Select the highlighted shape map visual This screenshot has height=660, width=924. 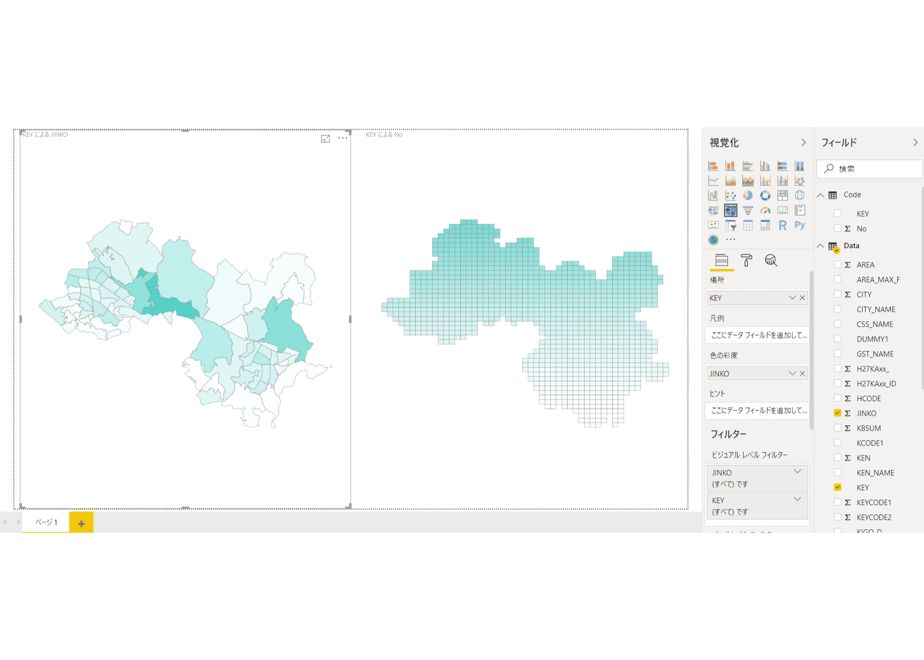[730, 210]
